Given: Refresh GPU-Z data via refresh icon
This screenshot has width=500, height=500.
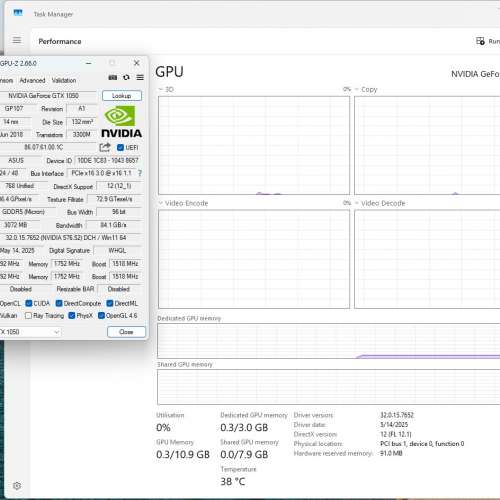Looking at the screenshot, I should (x=126, y=77).
